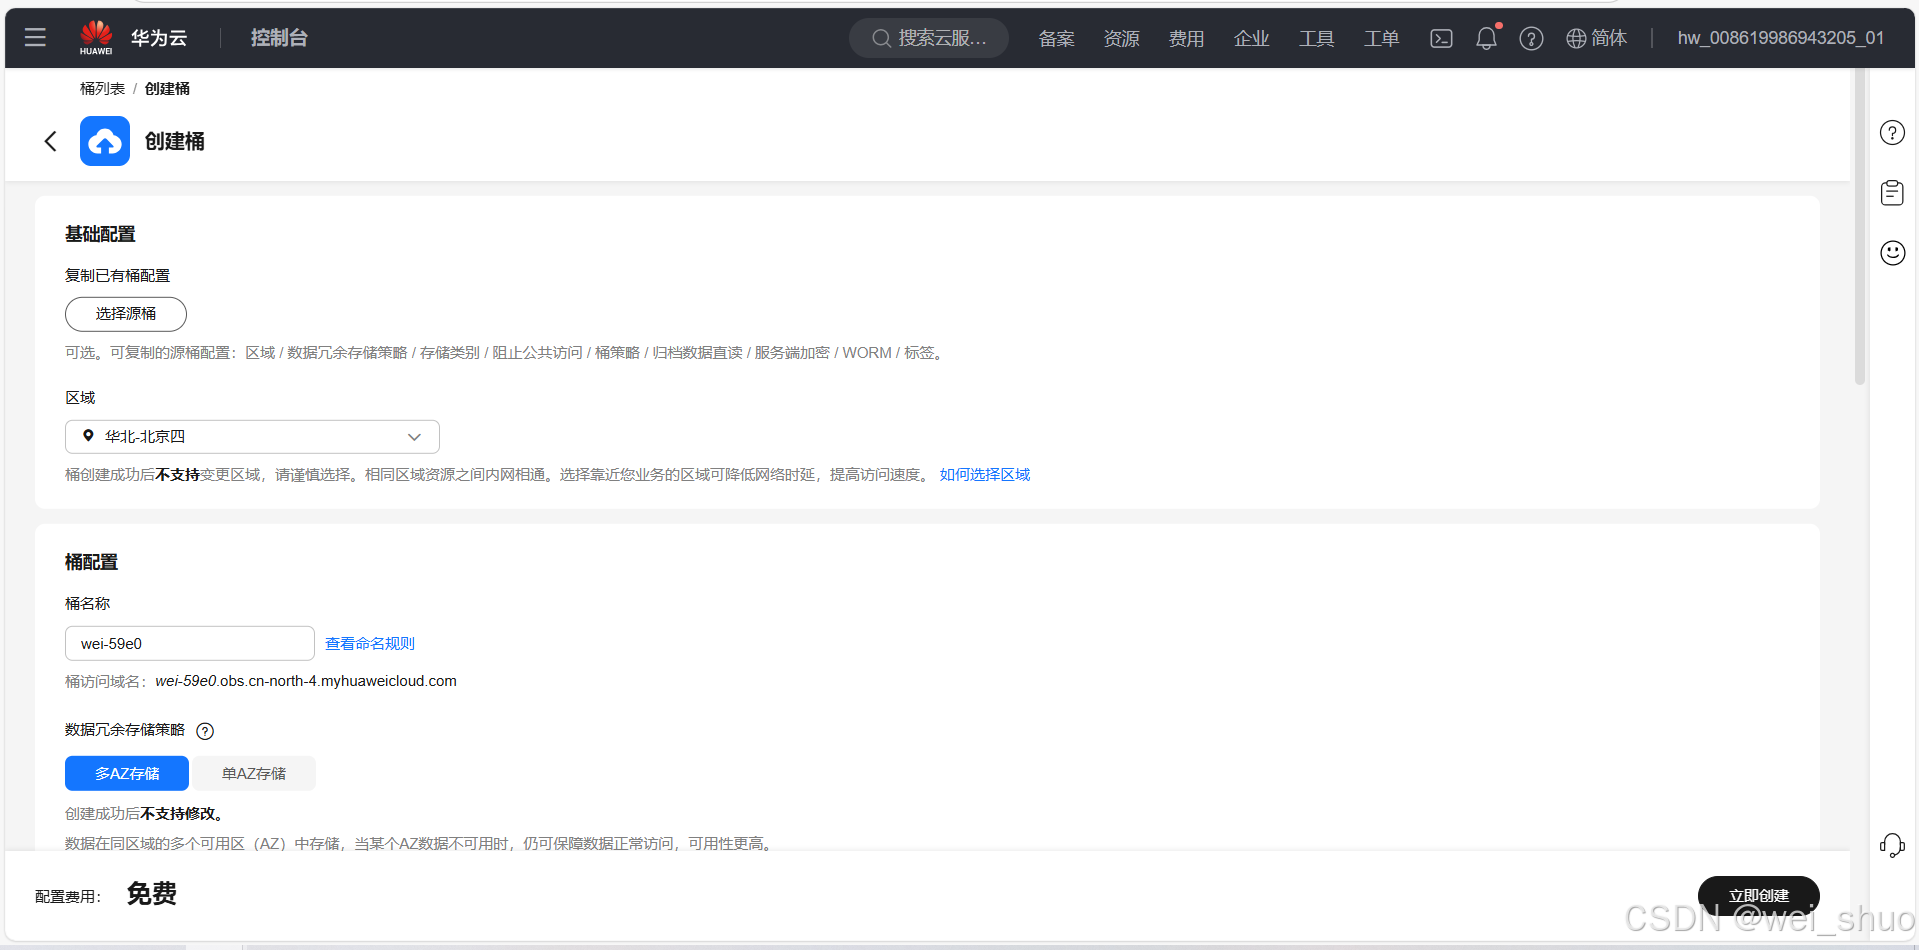Open the 备案 menu
This screenshot has width=1919, height=950.
point(1056,38)
